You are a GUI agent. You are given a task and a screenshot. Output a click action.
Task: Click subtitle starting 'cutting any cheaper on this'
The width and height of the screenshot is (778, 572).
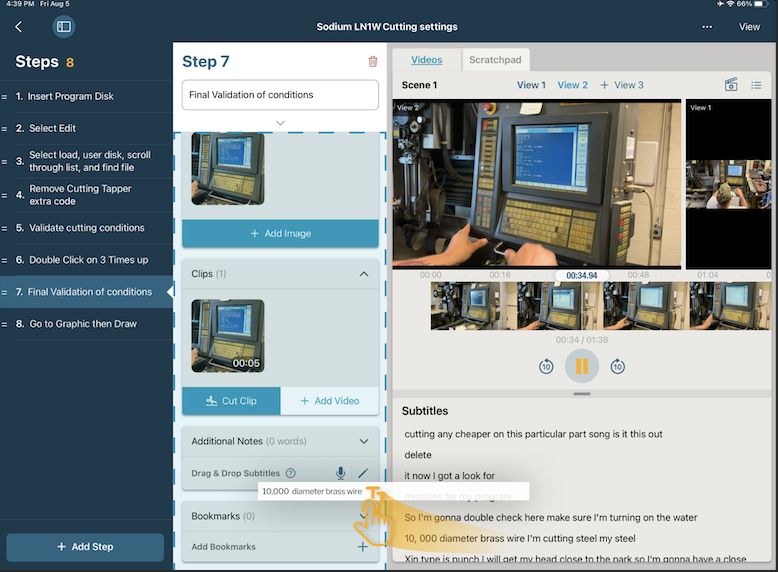[x=533, y=434]
